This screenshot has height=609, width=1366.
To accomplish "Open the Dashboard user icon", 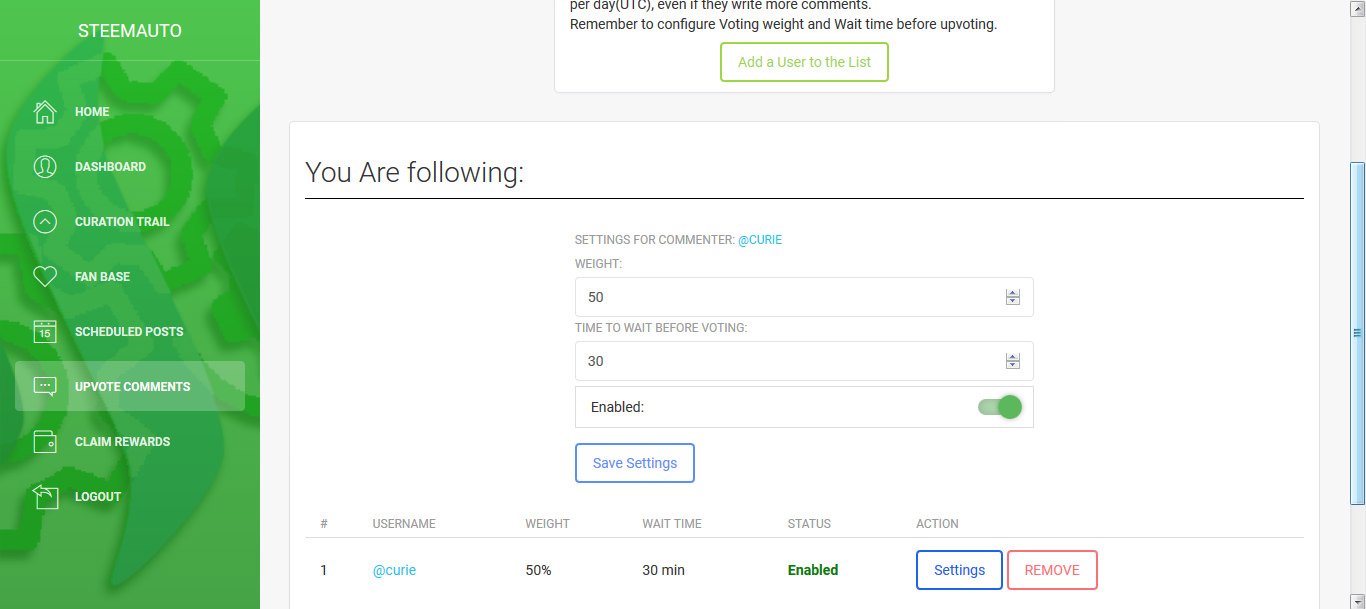I will pyautogui.click(x=45, y=167).
